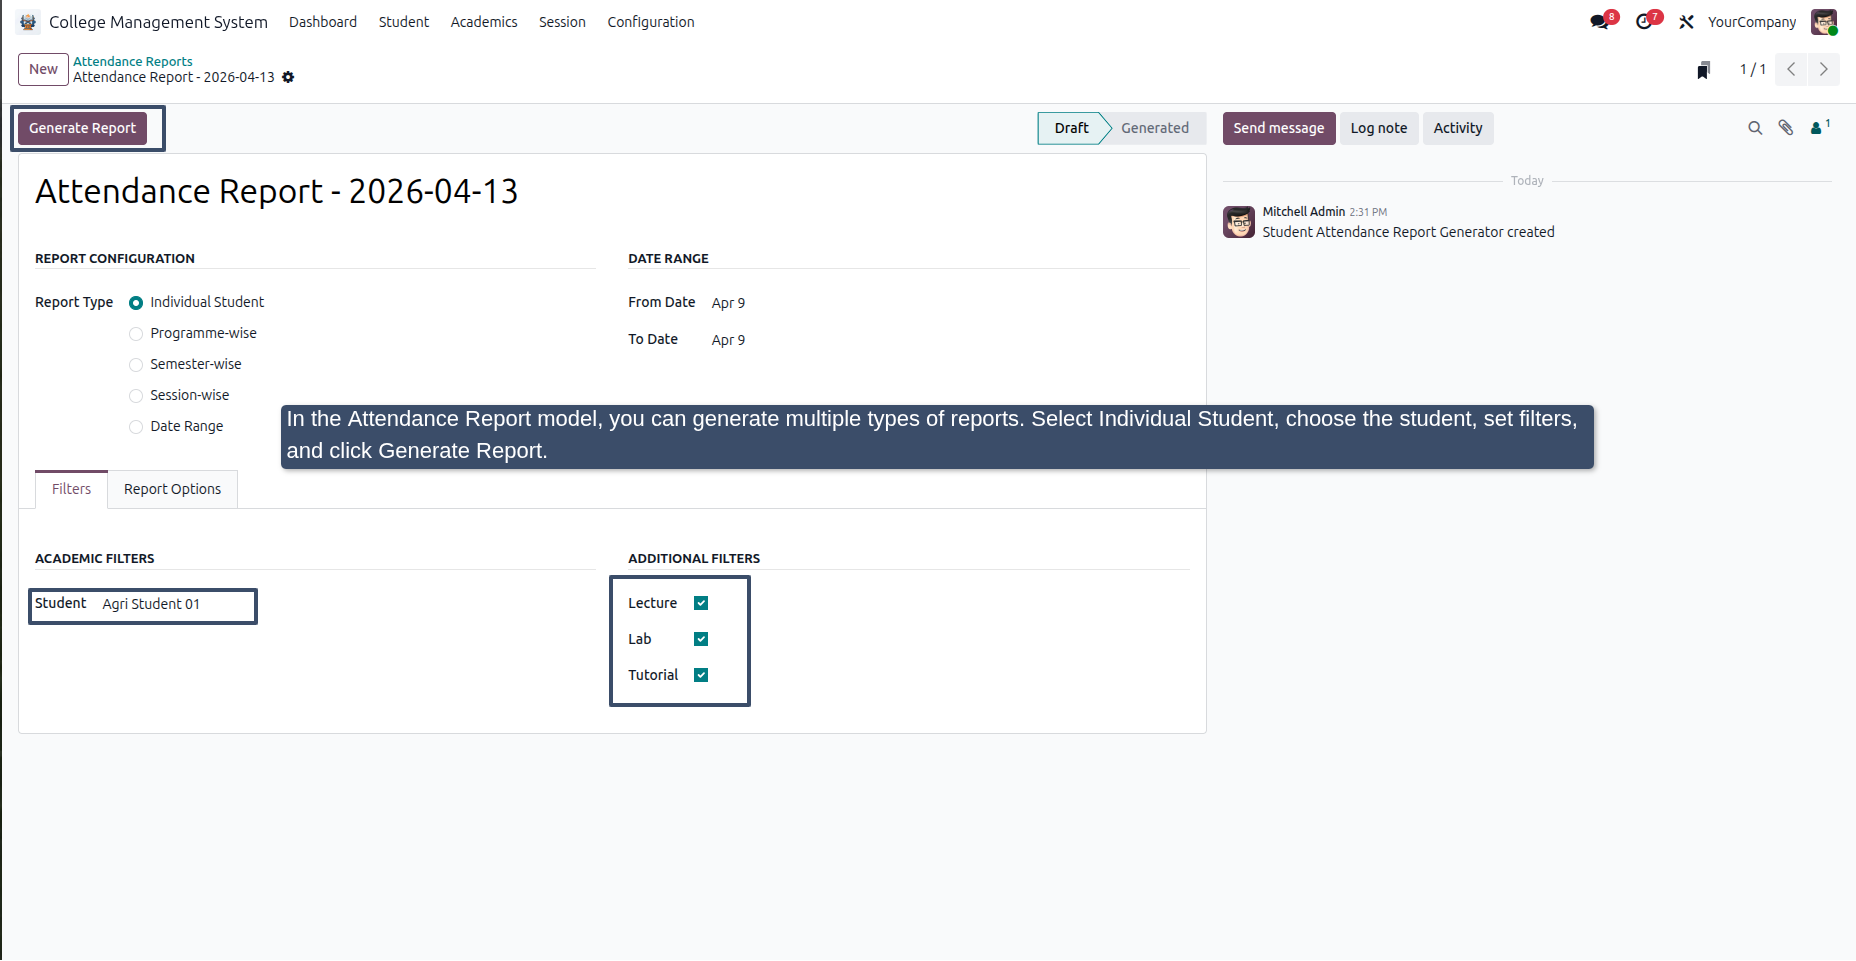
Task: Click Mitchell Admin's avatar in chatter
Action: click(1239, 222)
